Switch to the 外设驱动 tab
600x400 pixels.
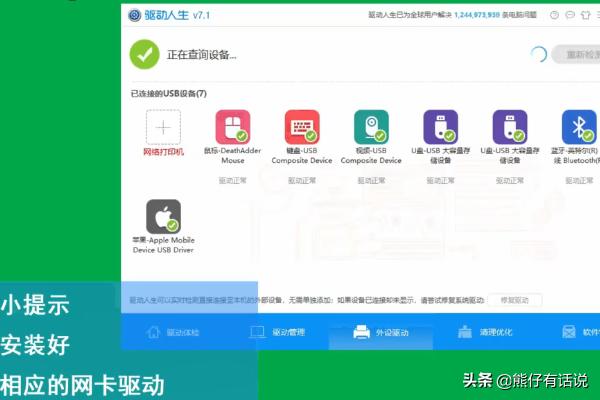(382, 332)
